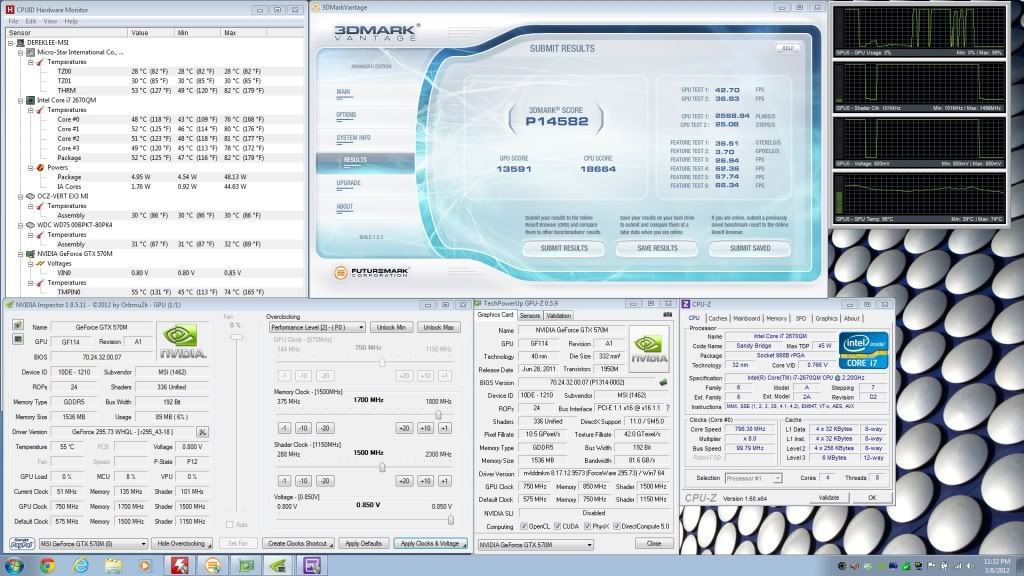Collapse the Intel Core i7 2670QM node

tap(21, 101)
